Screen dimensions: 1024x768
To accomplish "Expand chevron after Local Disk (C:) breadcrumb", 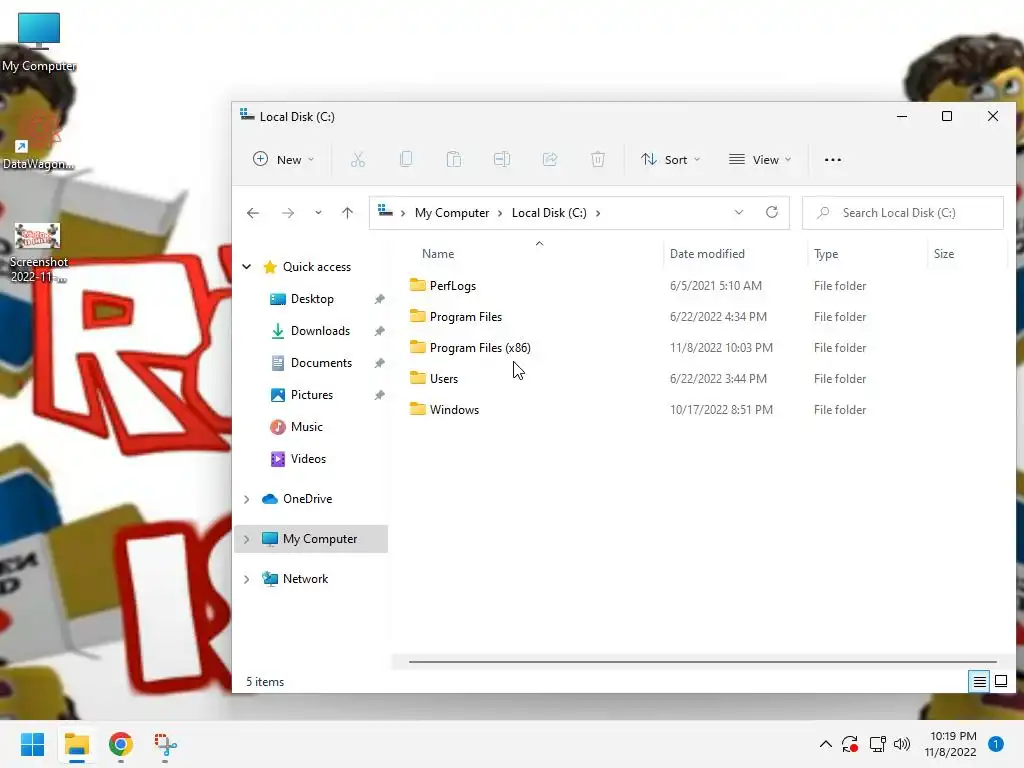I will click(598, 213).
